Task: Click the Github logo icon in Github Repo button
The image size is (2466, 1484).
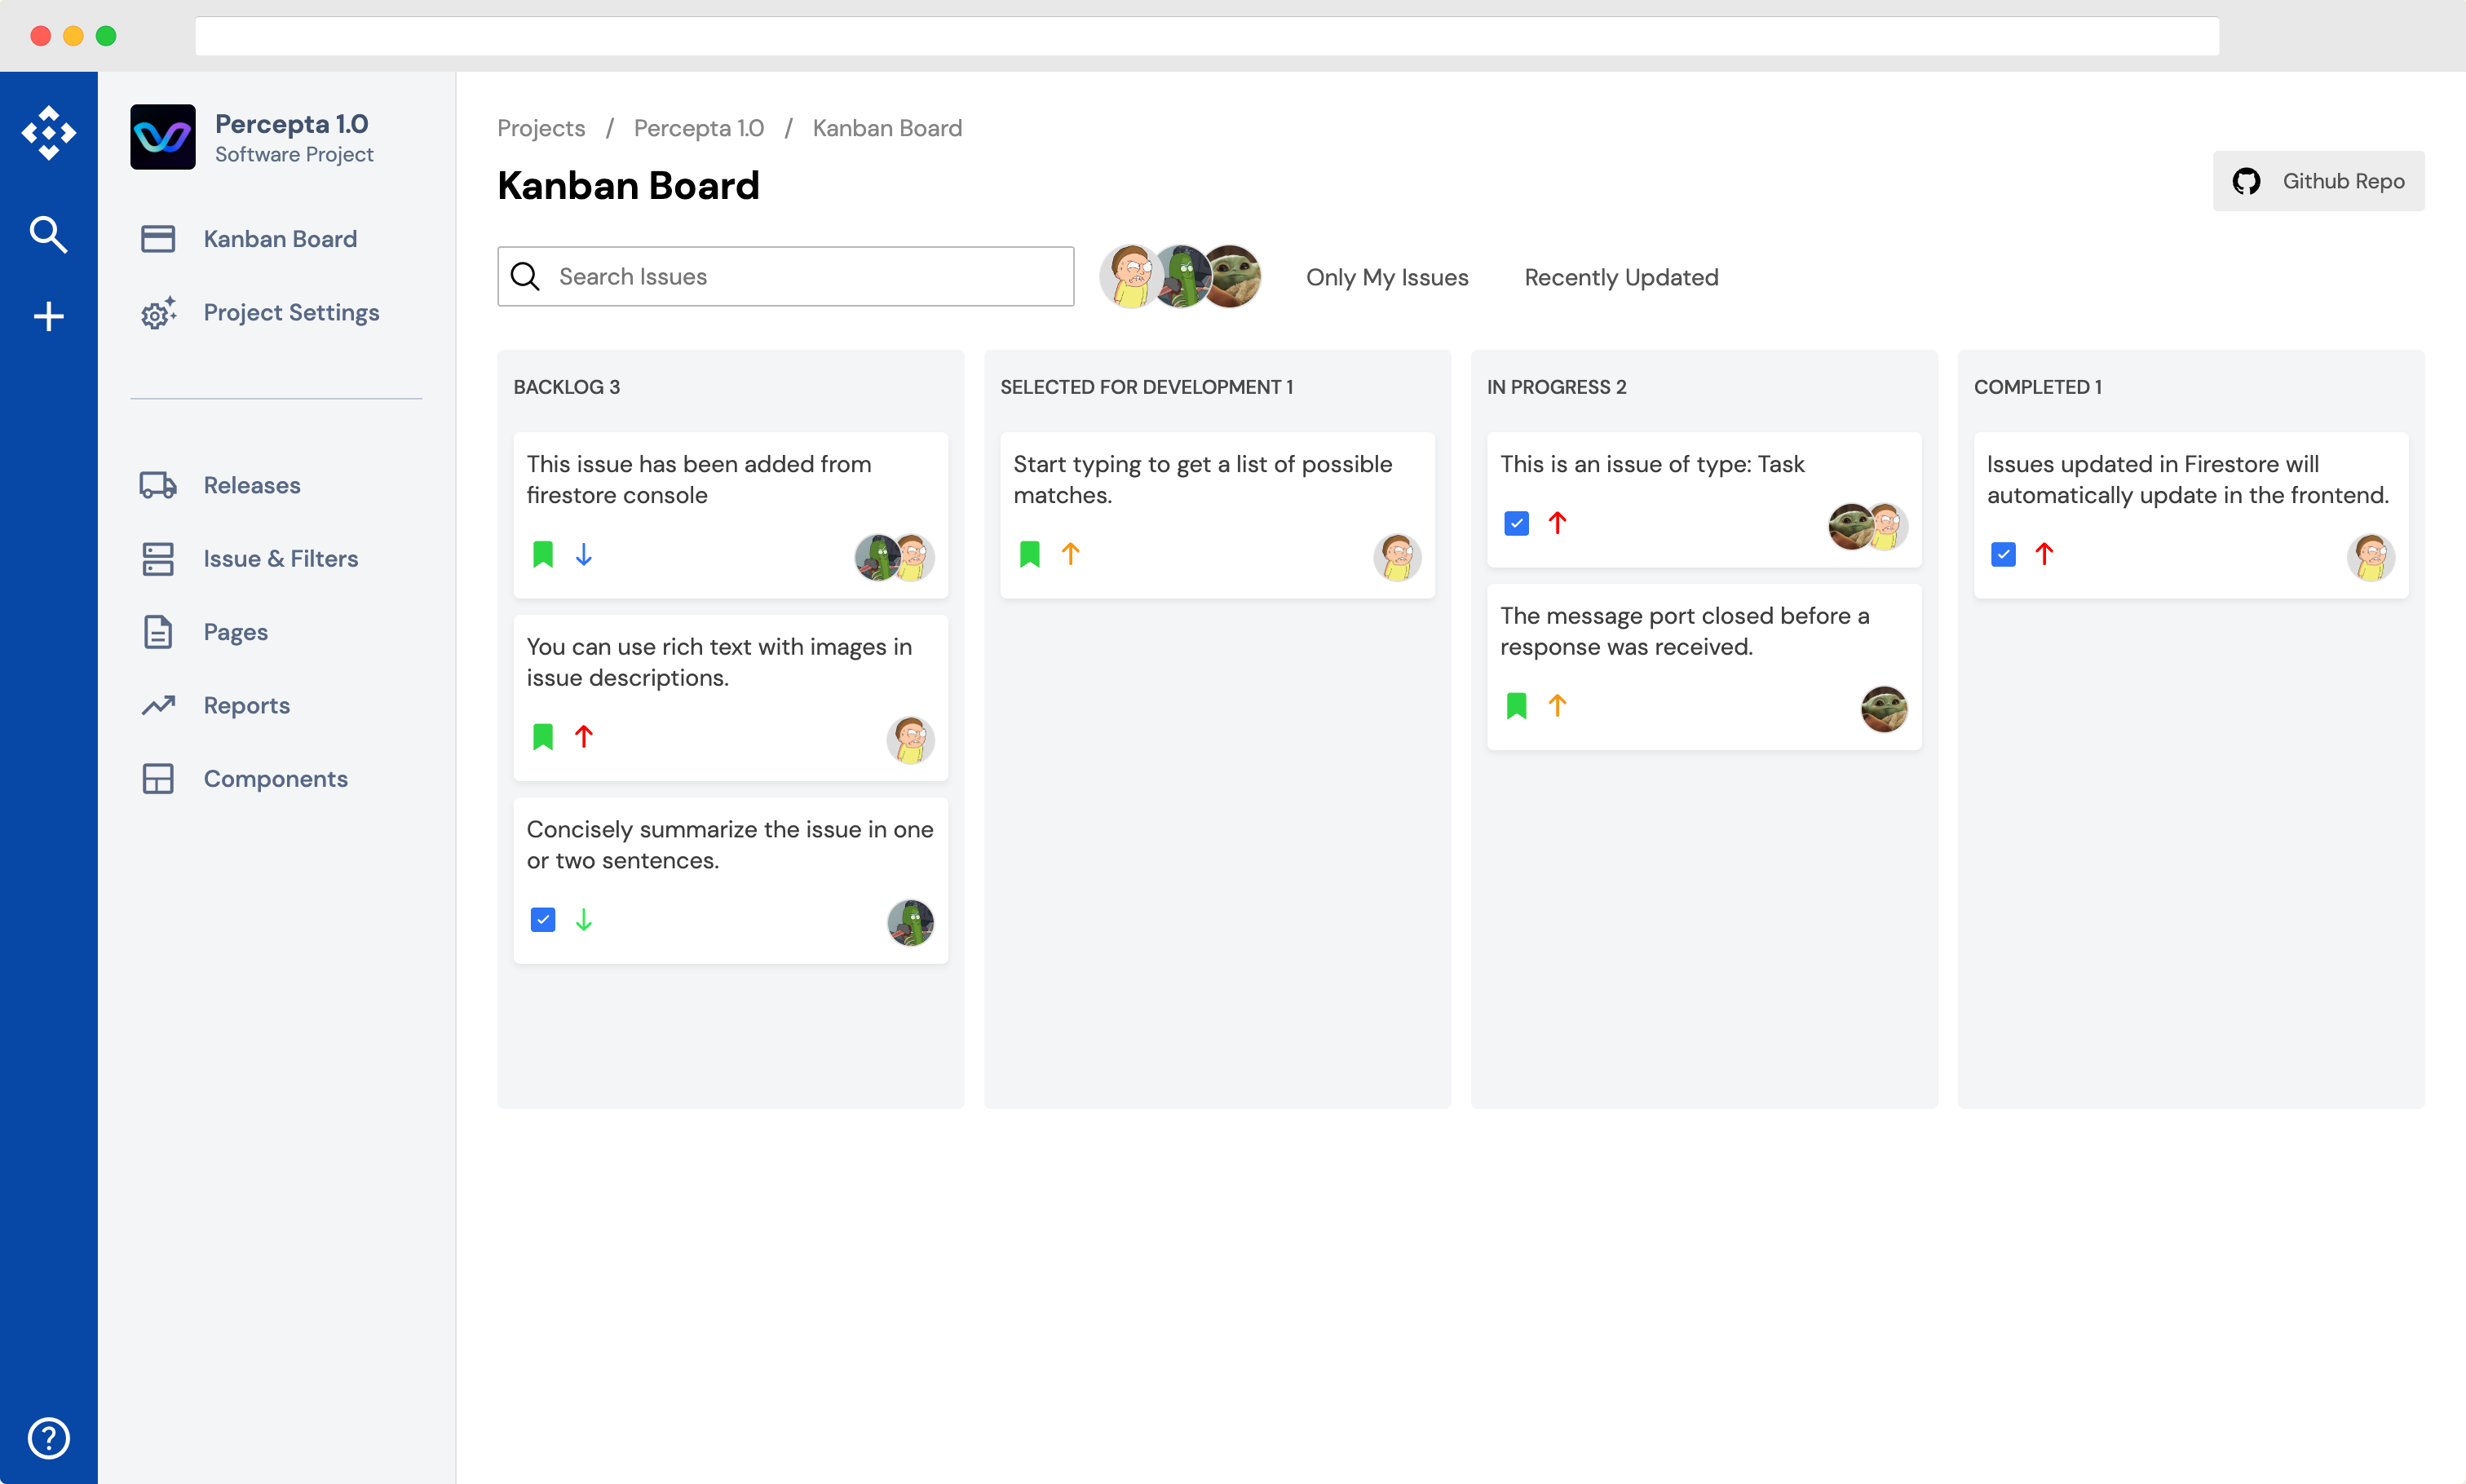Action: pos(2246,181)
